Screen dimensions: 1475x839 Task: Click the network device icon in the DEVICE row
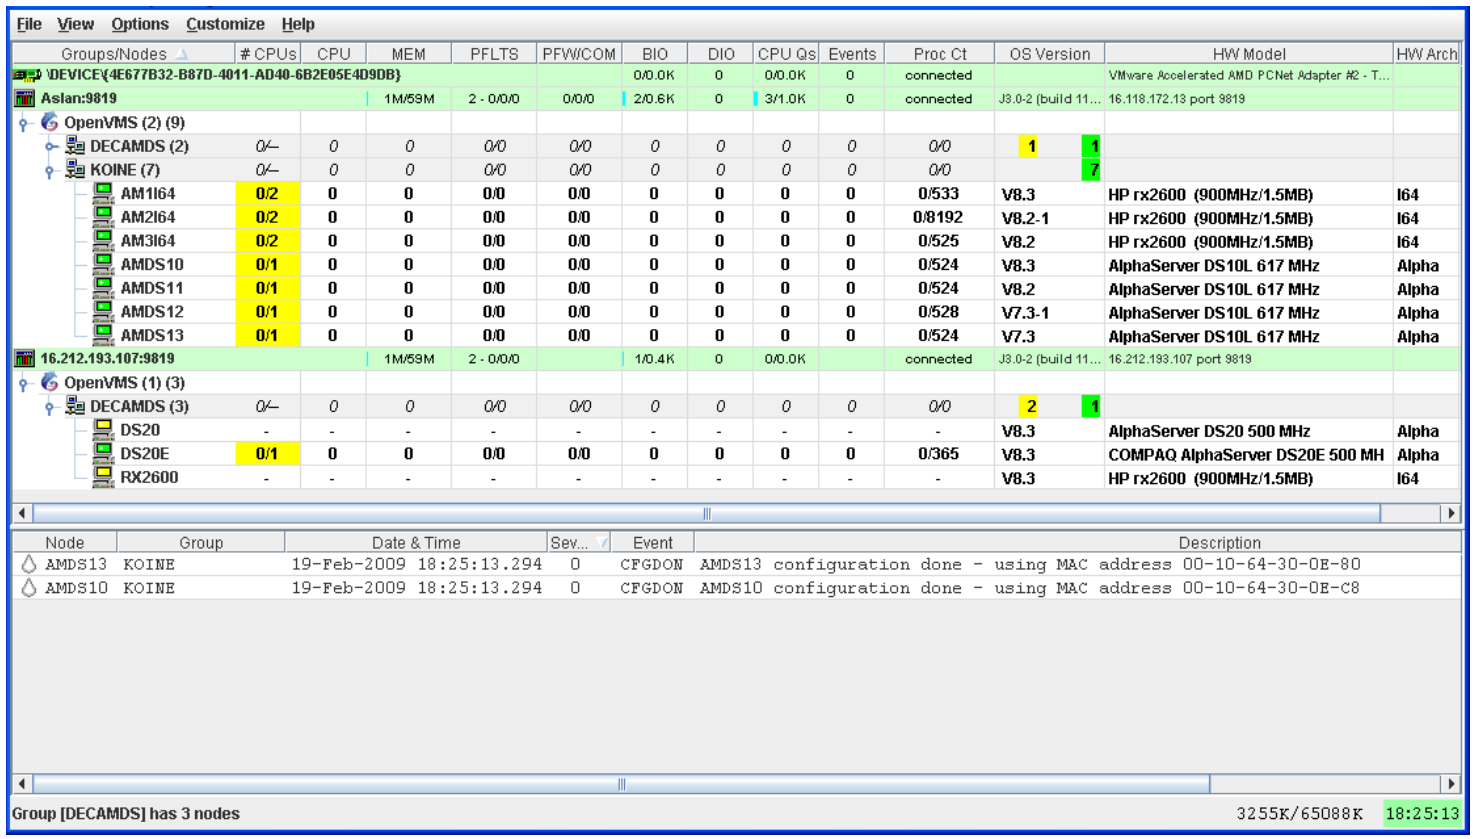[27, 75]
